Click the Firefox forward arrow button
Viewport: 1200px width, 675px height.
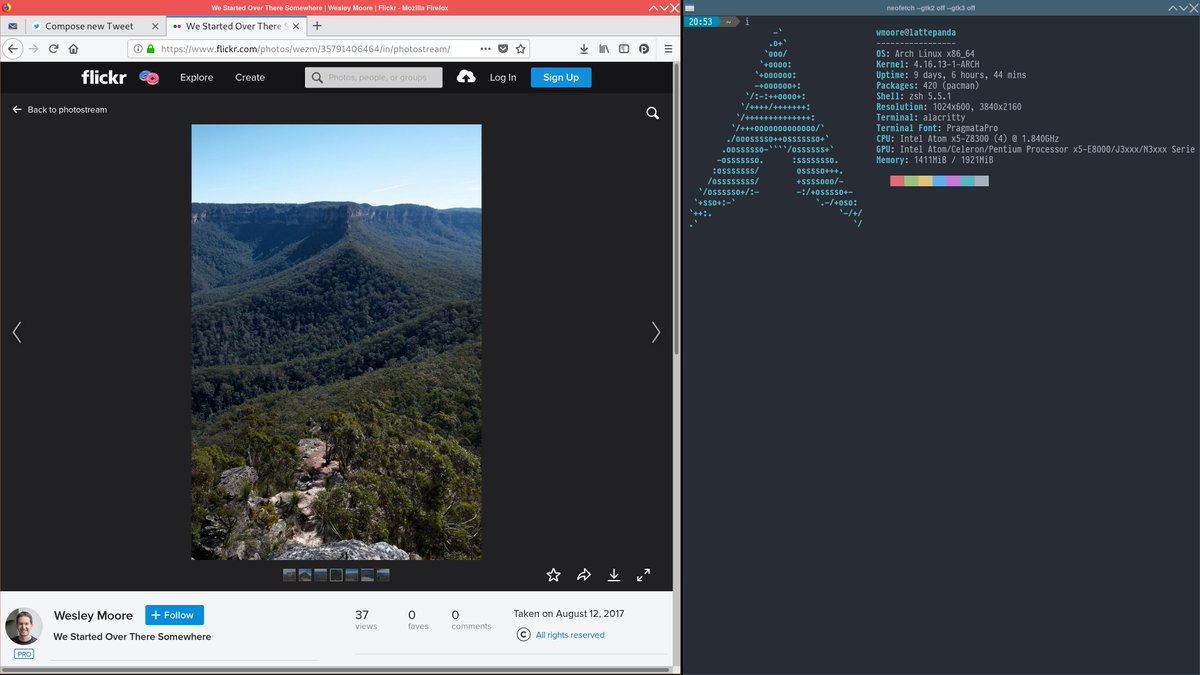click(x=33, y=48)
